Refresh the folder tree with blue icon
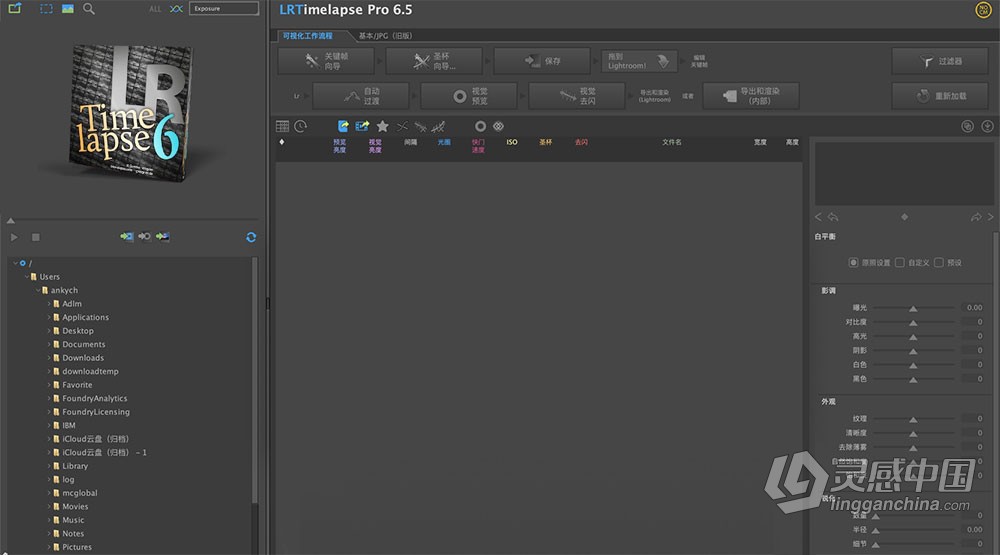This screenshot has height=555, width=1000. tap(251, 237)
